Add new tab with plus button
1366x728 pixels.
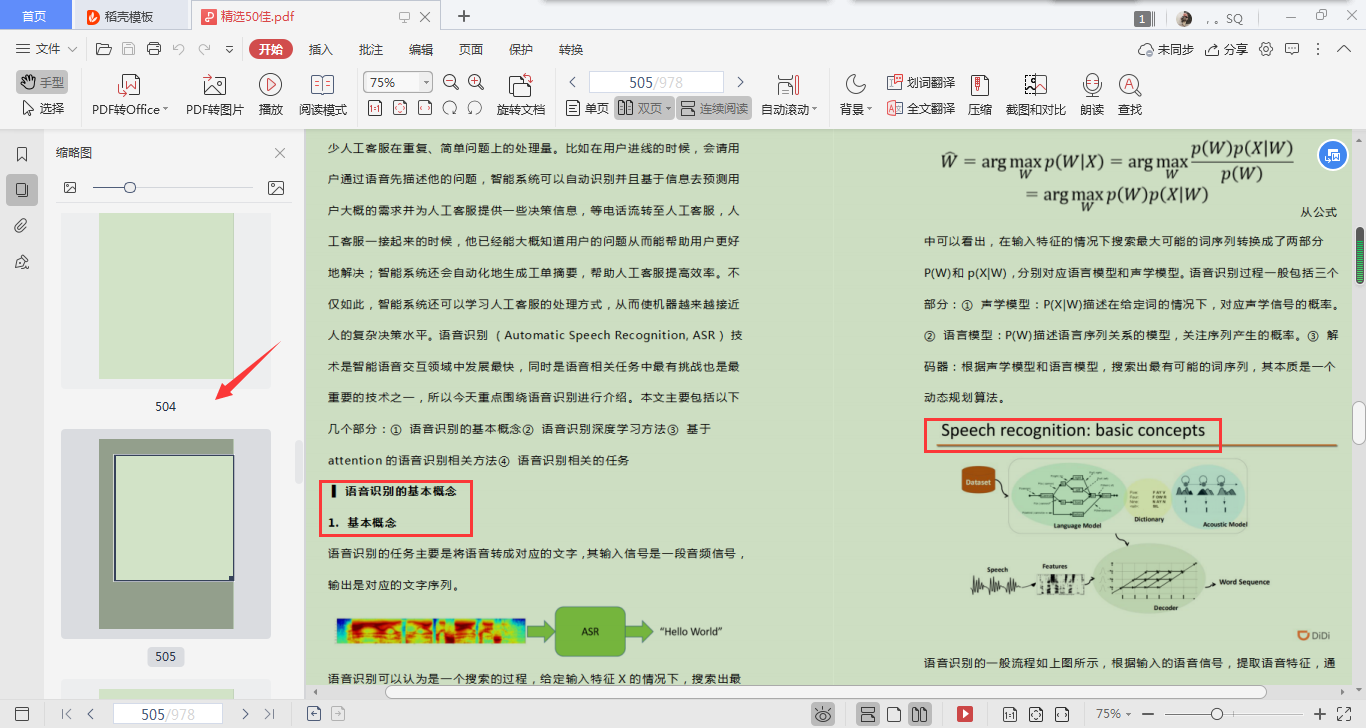pos(464,16)
